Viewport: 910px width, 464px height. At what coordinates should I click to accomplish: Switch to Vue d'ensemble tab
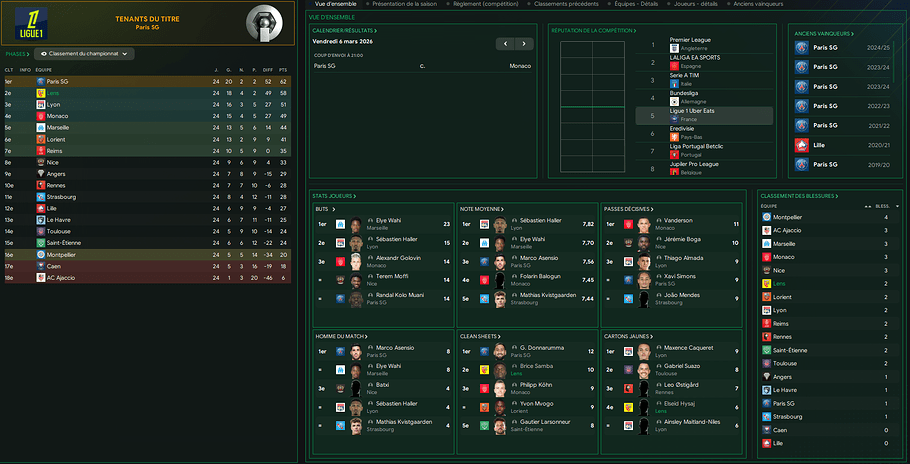pyautogui.click(x=337, y=3)
